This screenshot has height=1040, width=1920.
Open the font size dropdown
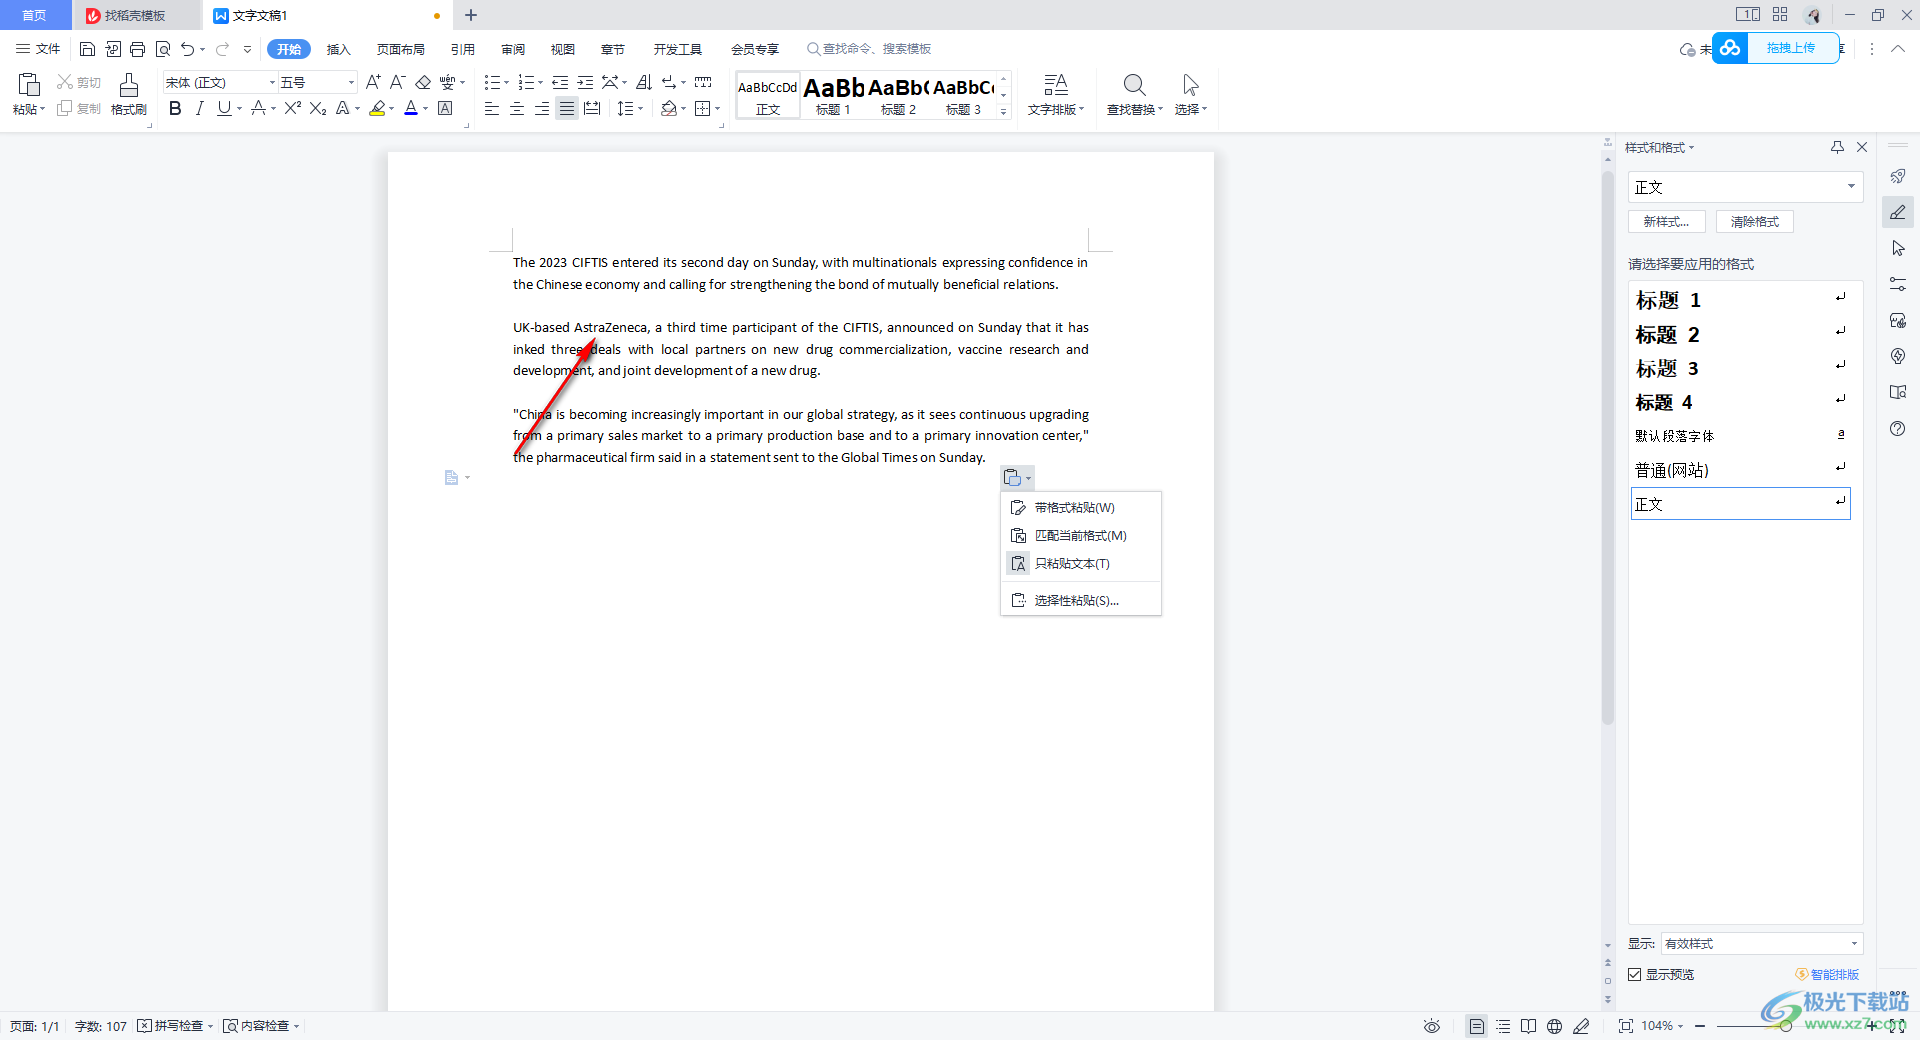[x=351, y=82]
